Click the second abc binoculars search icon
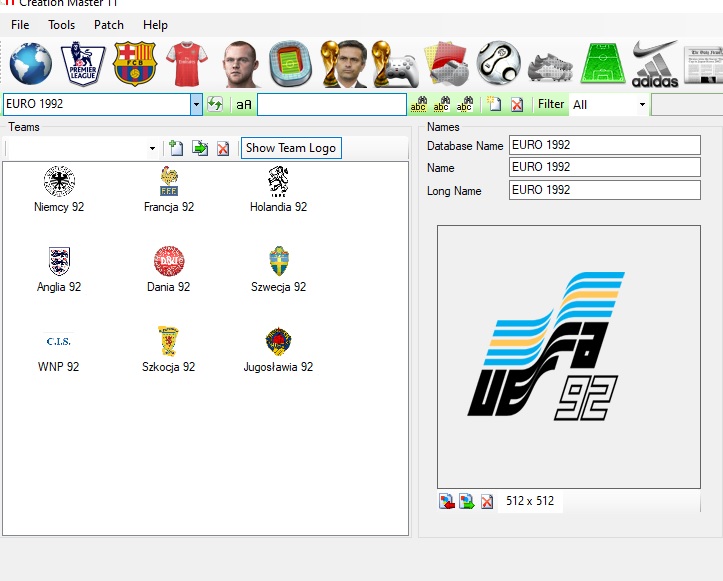The height and width of the screenshot is (581, 723). (441, 105)
